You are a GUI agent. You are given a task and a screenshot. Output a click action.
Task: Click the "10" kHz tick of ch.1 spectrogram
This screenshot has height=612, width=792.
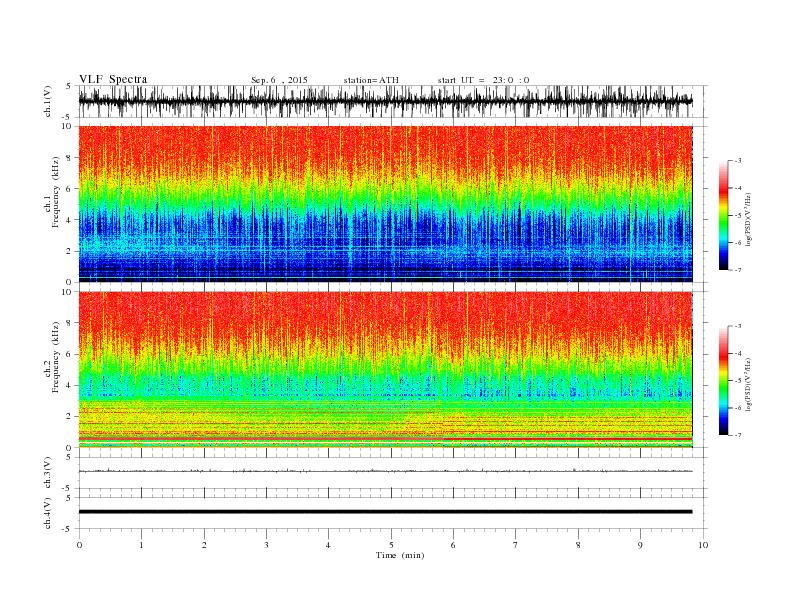pyautogui.click(x=67, y=126)
